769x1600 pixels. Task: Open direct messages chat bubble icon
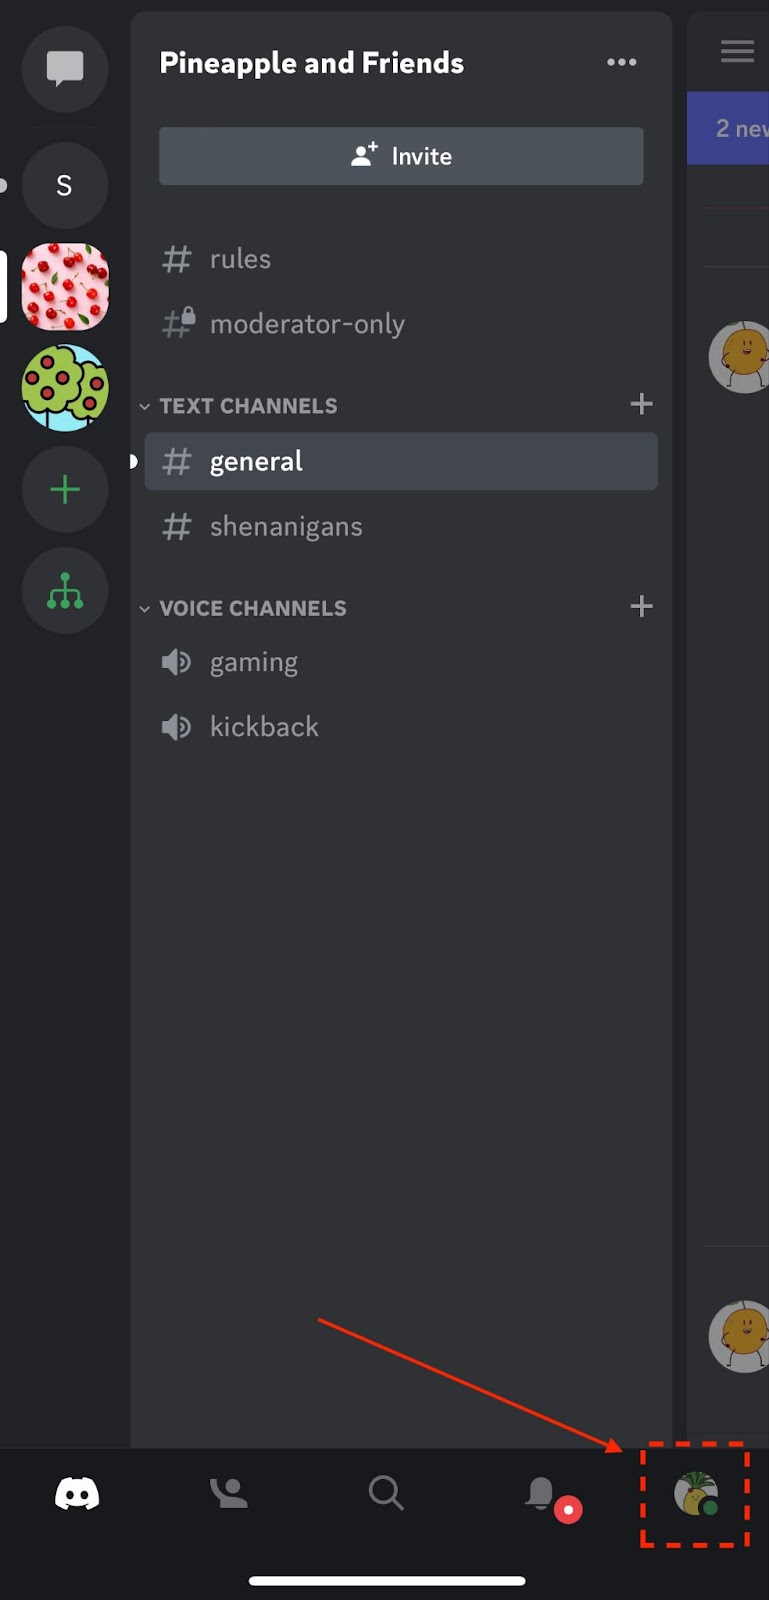pyautogui.click(x=64, y=69)
